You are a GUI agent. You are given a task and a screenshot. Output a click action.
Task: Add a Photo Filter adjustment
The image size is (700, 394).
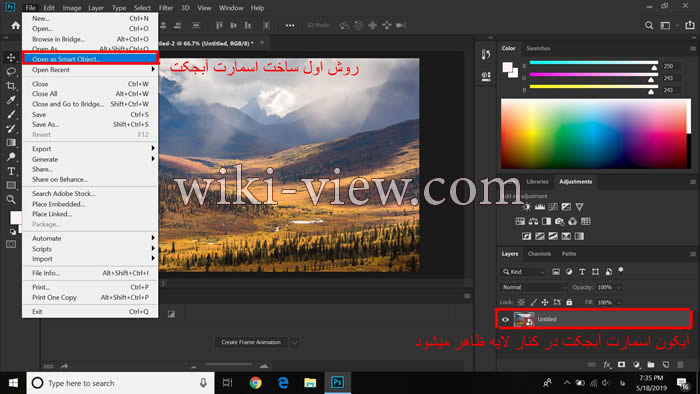559,221
